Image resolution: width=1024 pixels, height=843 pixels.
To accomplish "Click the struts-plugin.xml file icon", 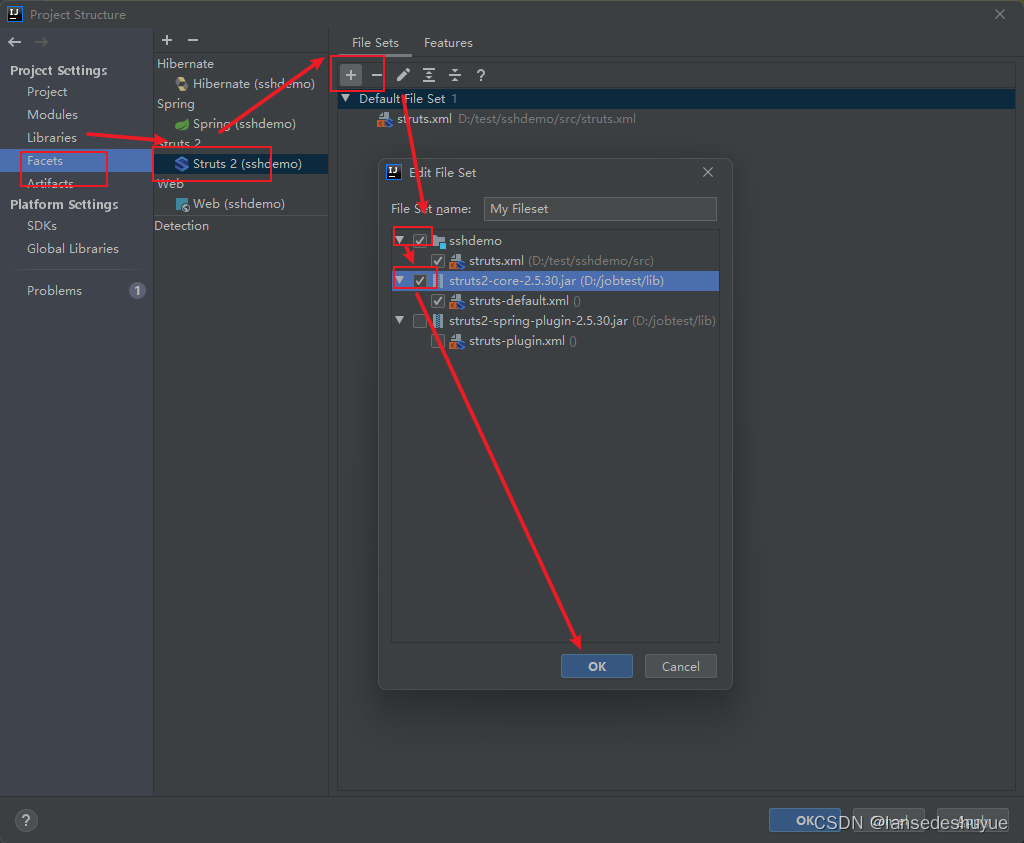I will tap(457, 342).
